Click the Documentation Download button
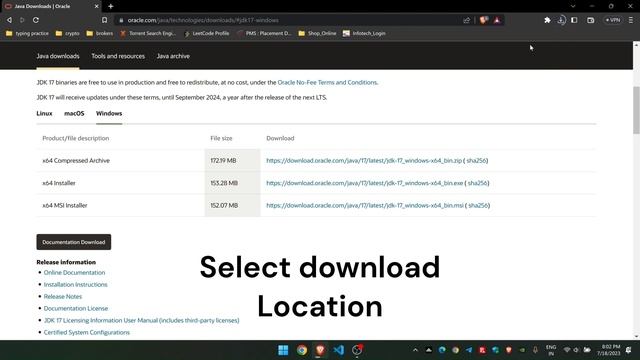 point(73,242)
